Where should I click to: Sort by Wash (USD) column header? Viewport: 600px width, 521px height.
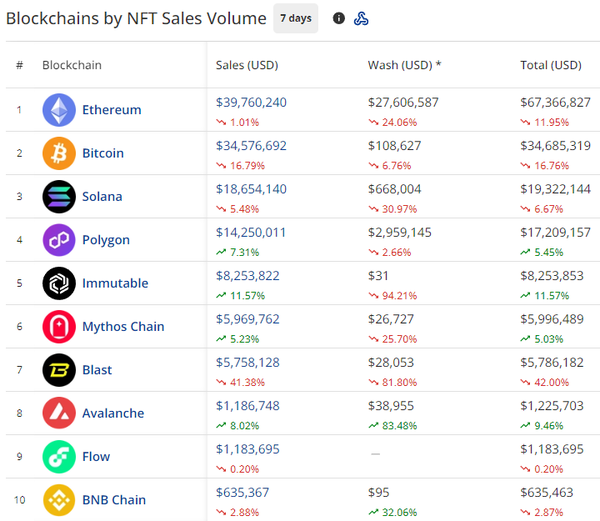pyautogui.click(x=400, y=66)
